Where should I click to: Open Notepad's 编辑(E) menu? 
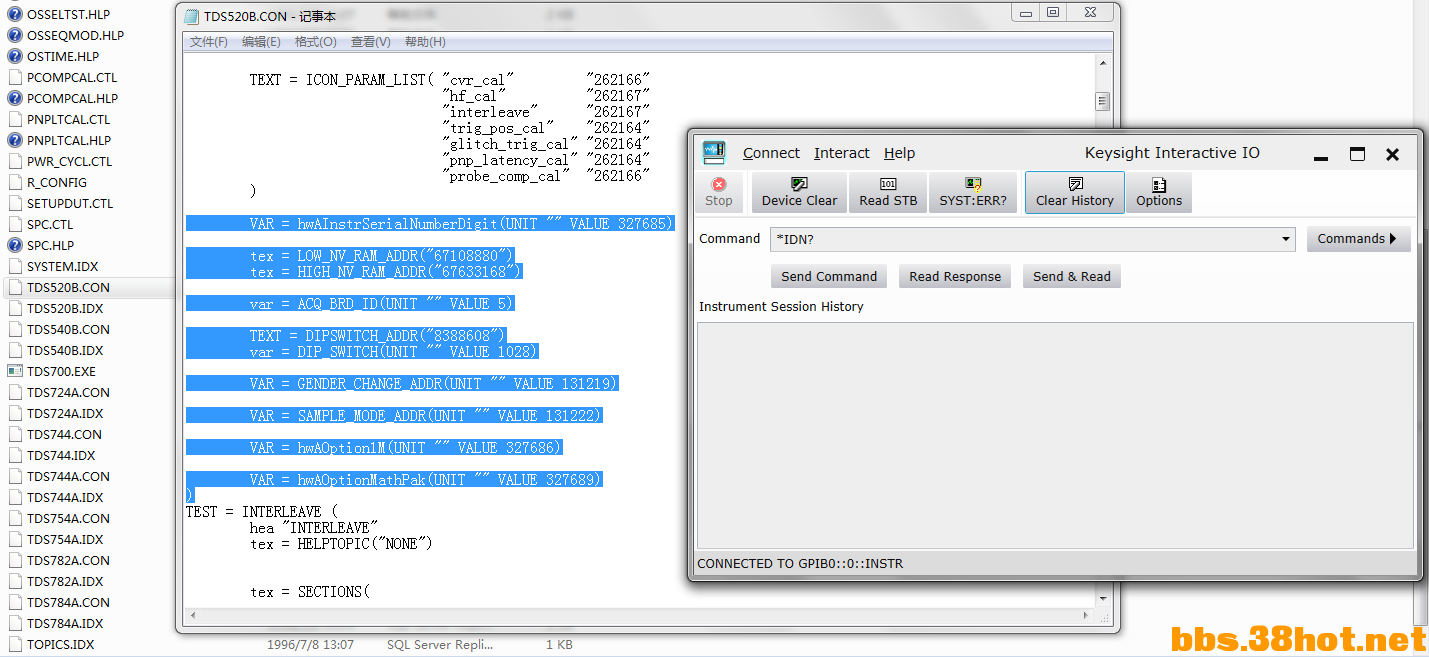tap(261, 42)
